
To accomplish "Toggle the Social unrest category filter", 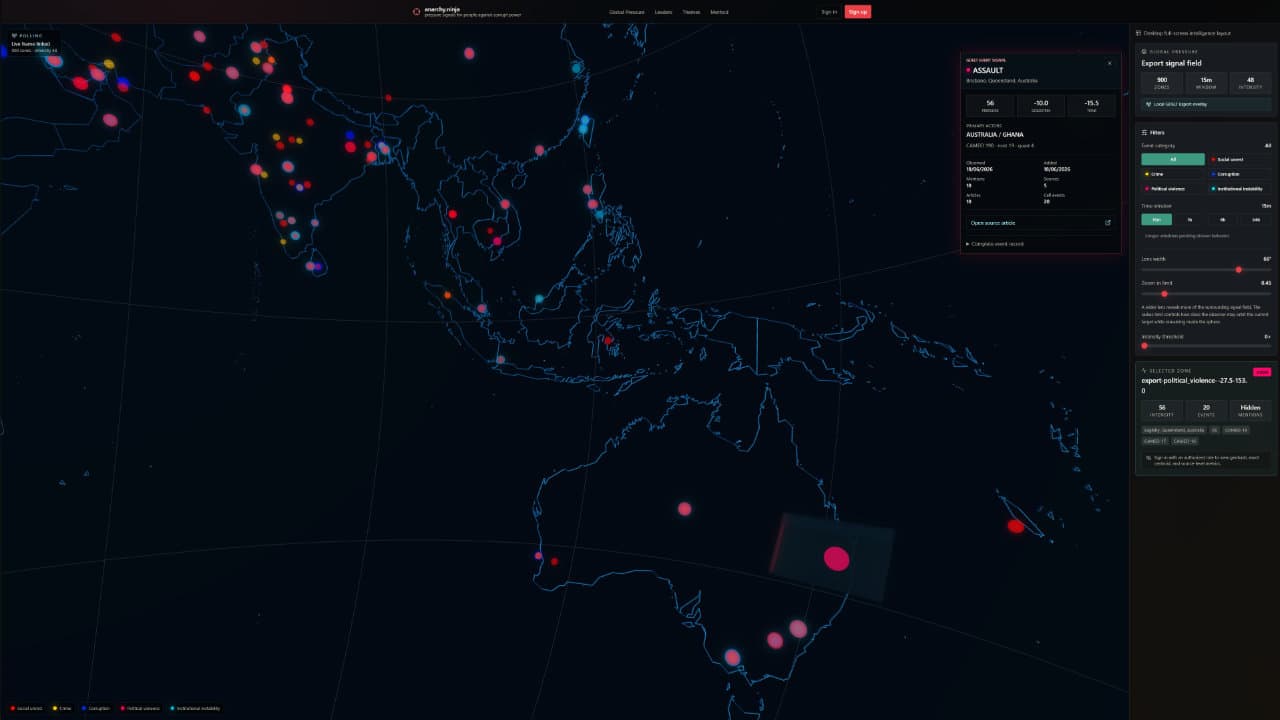I will click(x=1239, y=159).
